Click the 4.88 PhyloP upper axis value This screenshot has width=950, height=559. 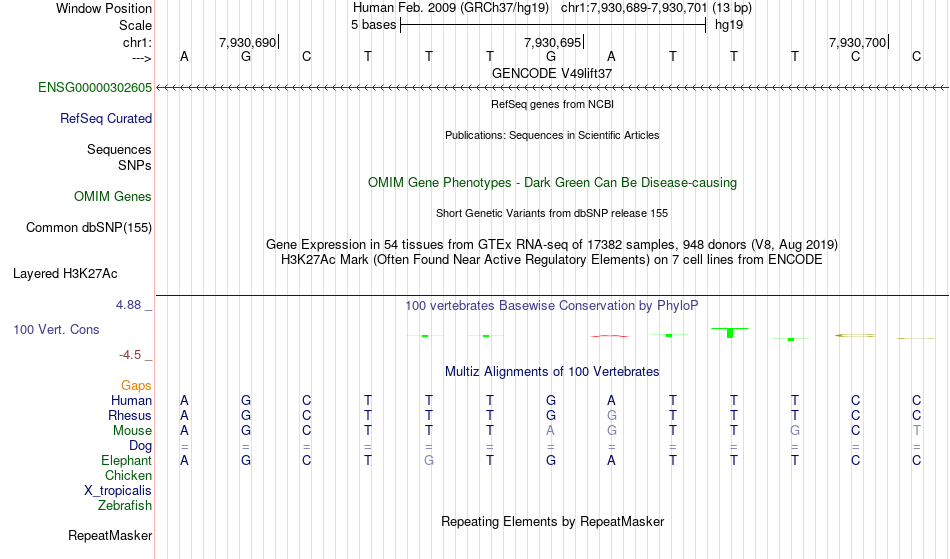pyautogui.click(x=128, y=305)
